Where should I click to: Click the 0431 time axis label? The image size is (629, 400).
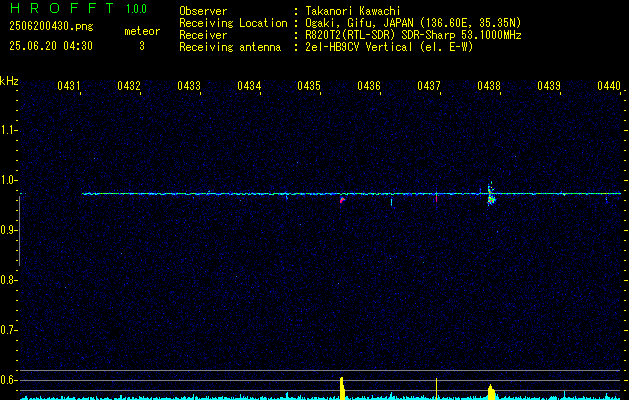click(x=69, y=85)
